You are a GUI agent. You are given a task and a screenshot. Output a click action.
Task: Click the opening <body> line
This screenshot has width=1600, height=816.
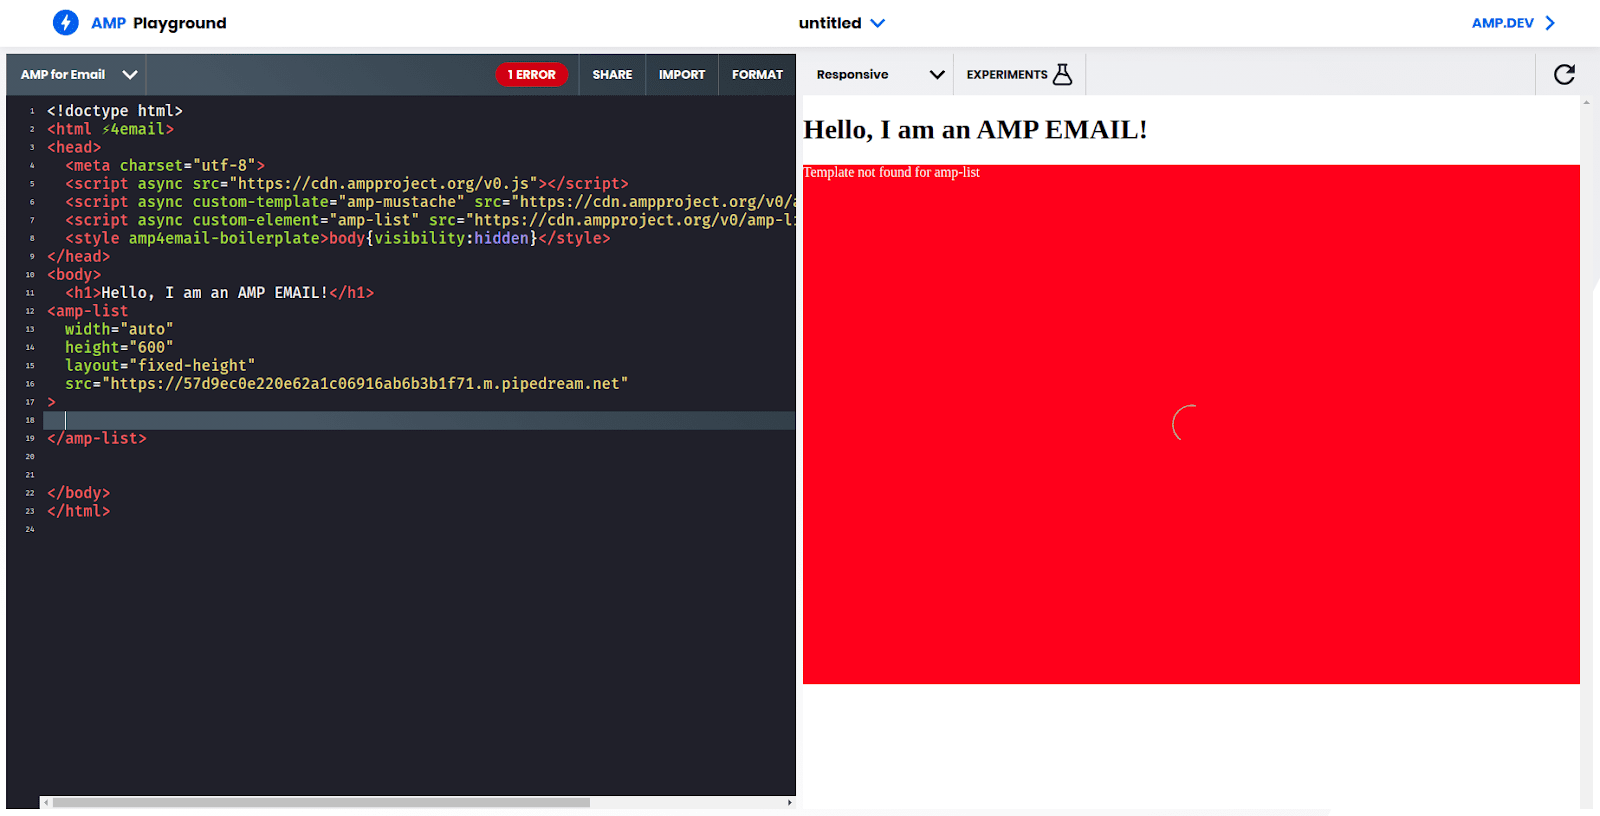click(x=74, y=275)
